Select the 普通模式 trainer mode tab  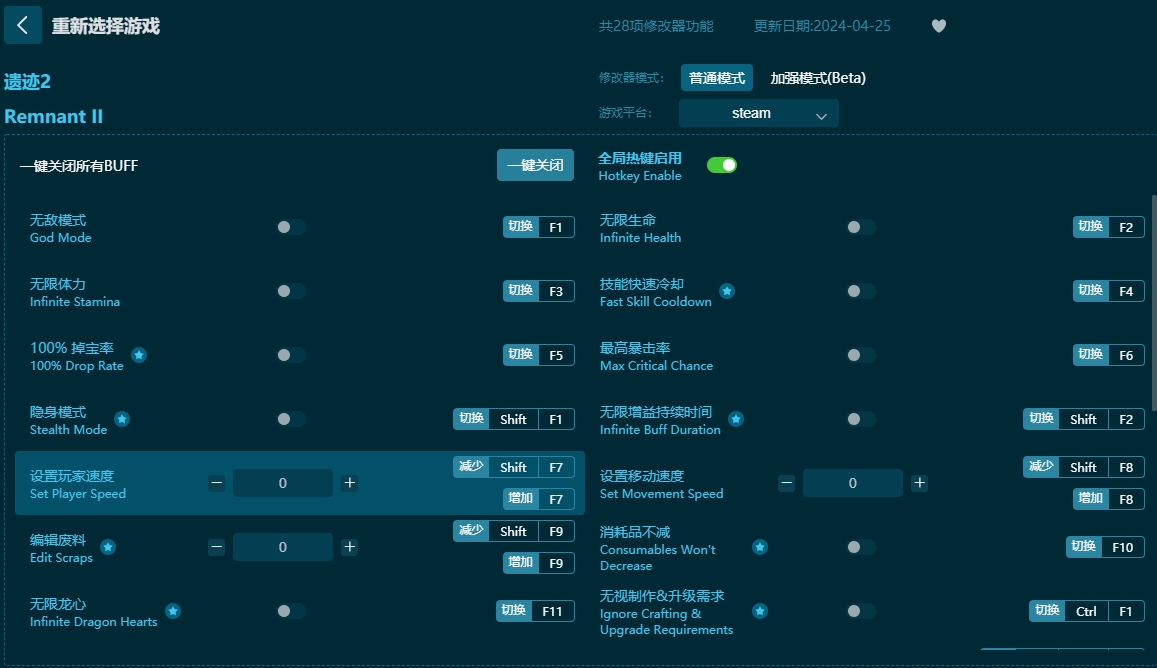pyautogui.click(x=716, y=78)
